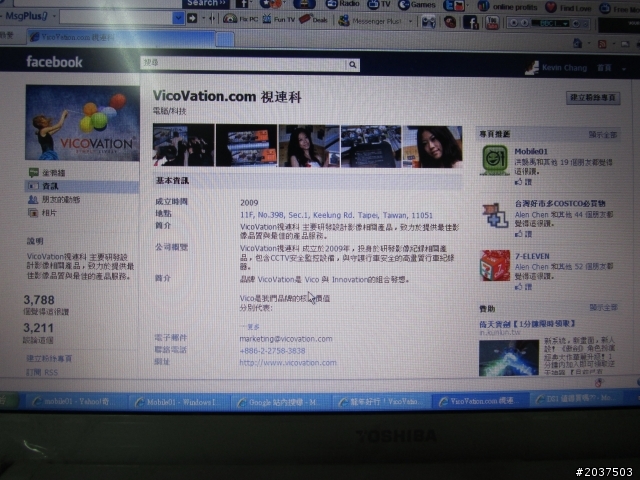Open the account dropdown arrow in header
This screenshot has width=640, height=480.
tap(624, 69)
